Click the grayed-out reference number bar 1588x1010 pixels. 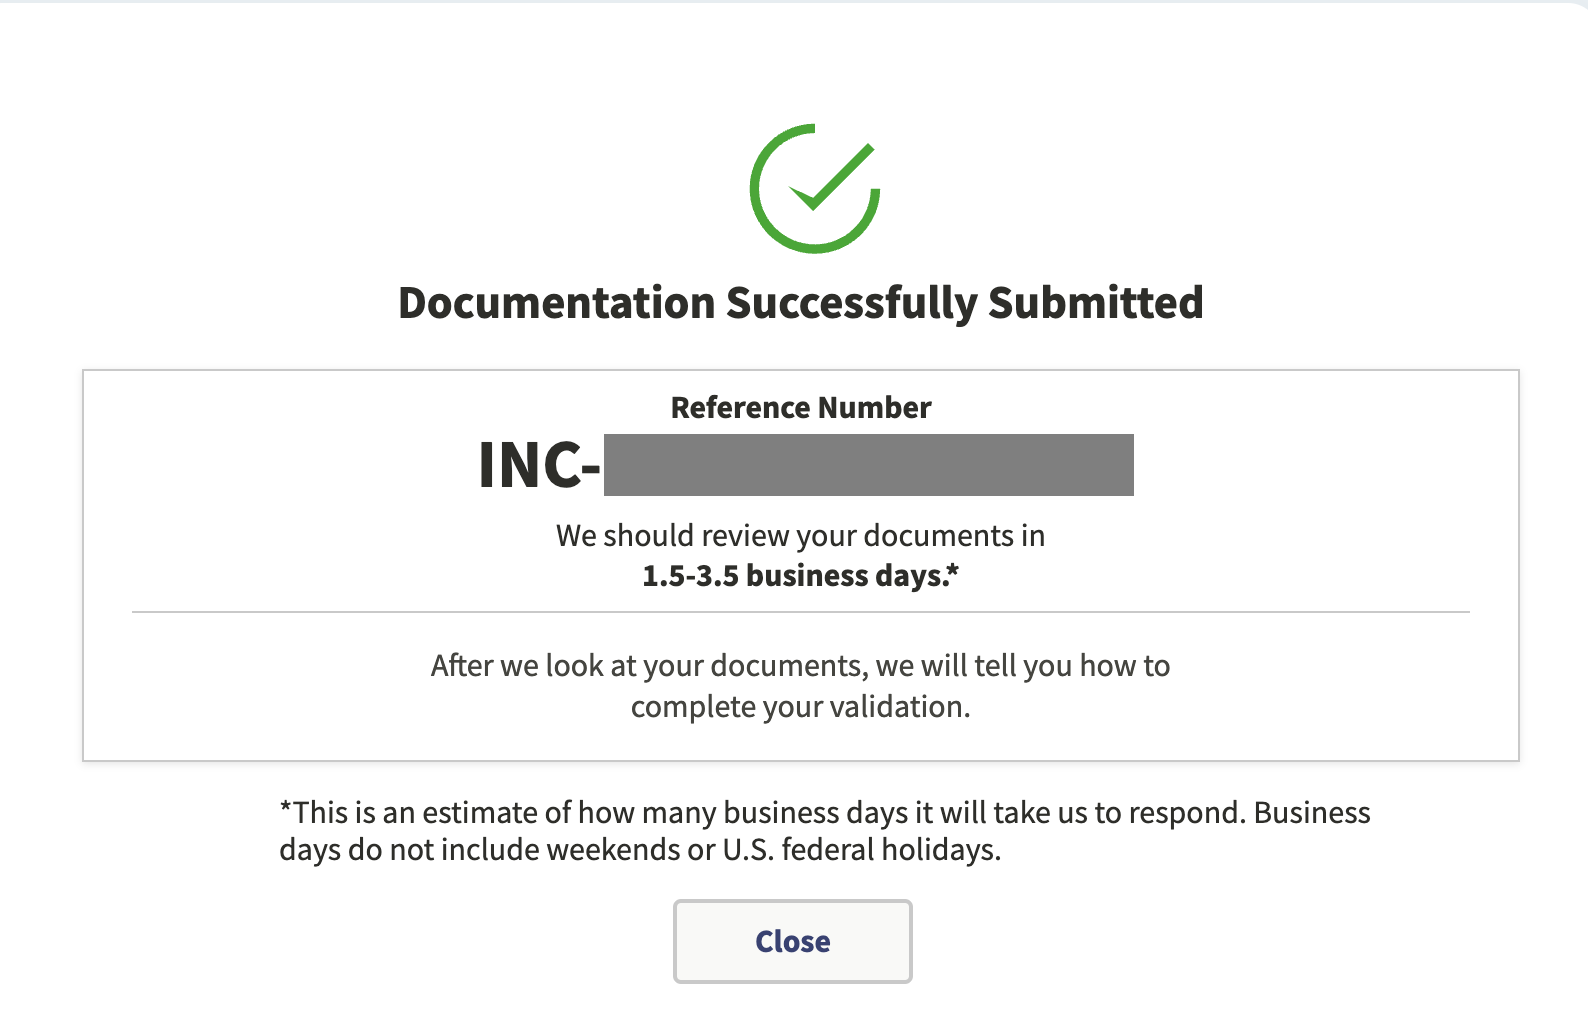(x=870, y=464)
